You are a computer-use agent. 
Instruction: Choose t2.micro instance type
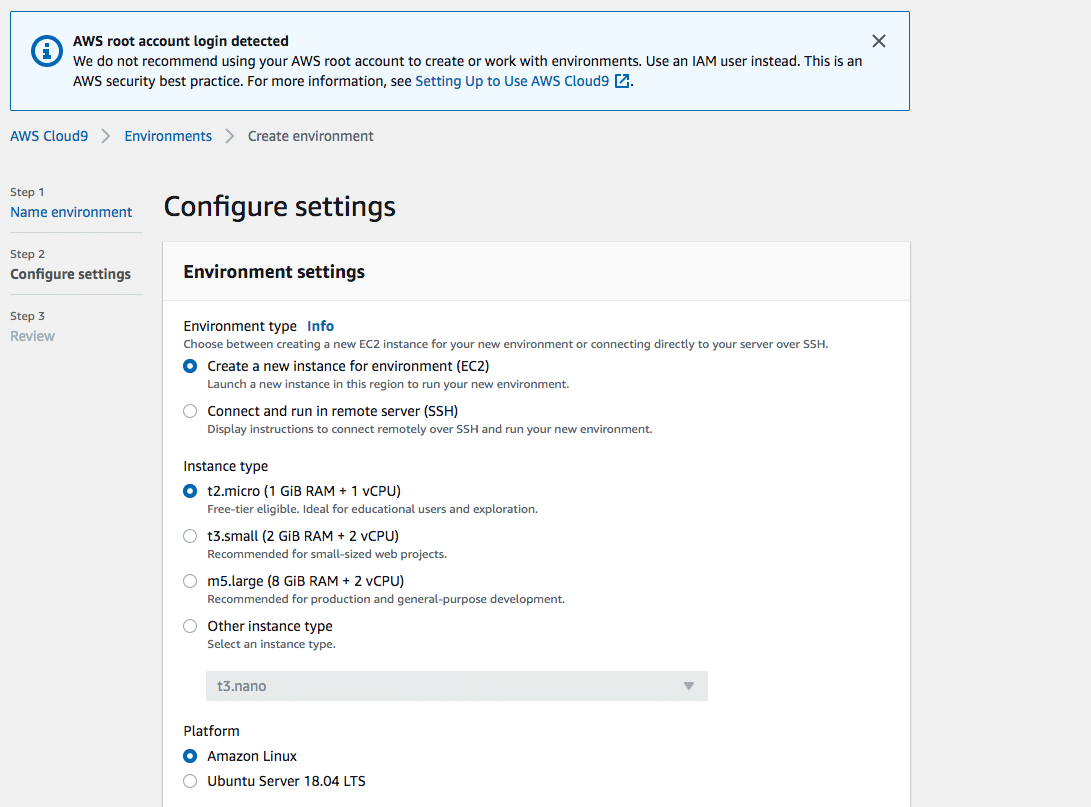coord(190,491)
